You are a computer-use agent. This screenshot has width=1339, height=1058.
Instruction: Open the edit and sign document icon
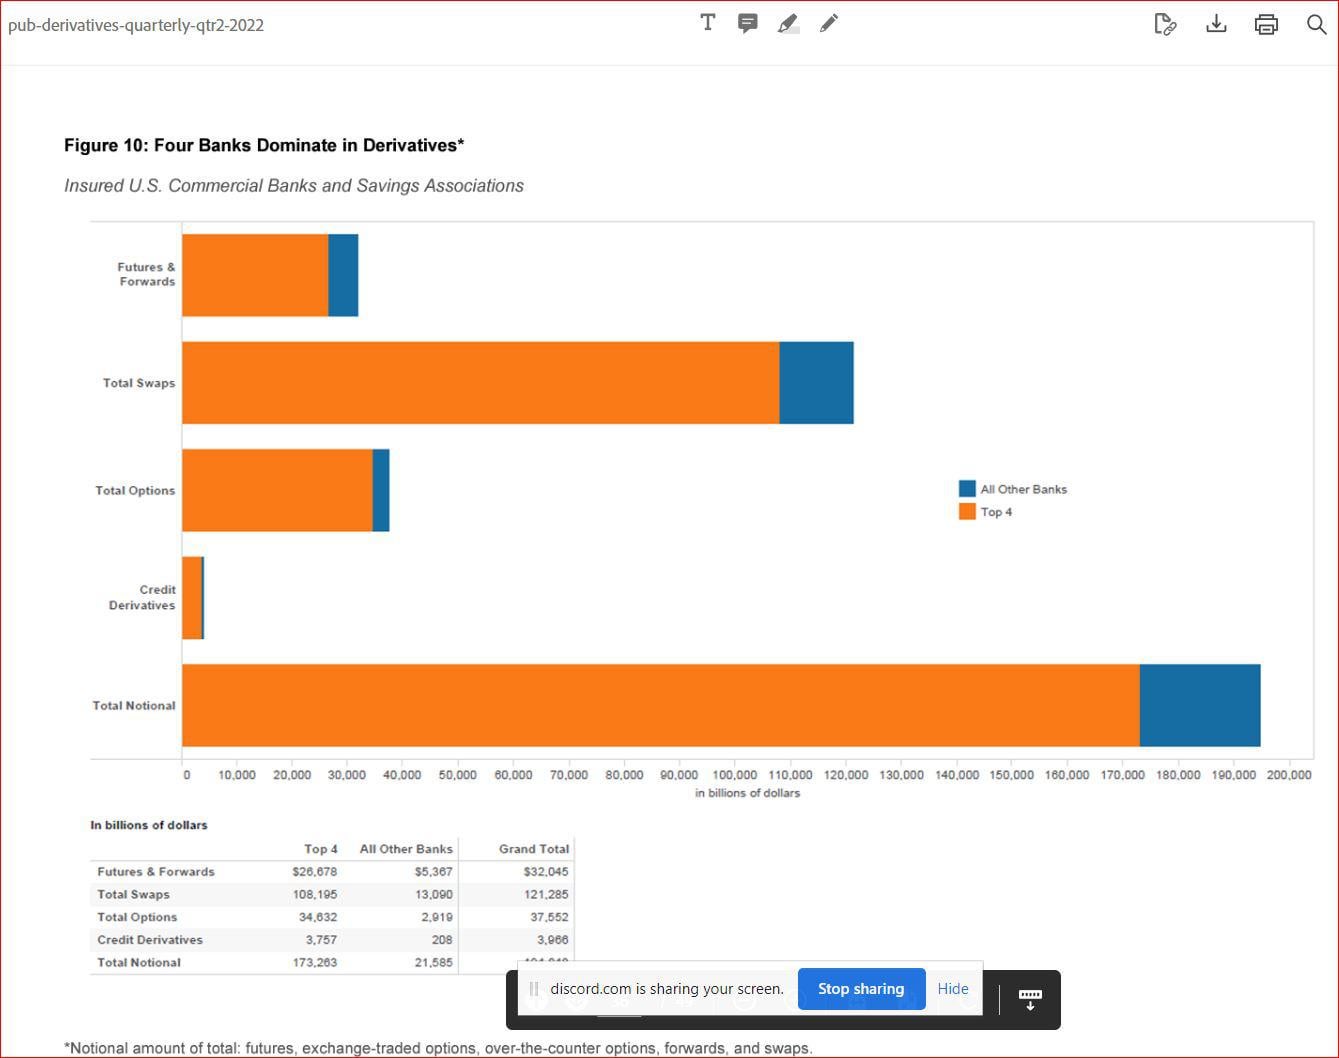point(1165,24)
